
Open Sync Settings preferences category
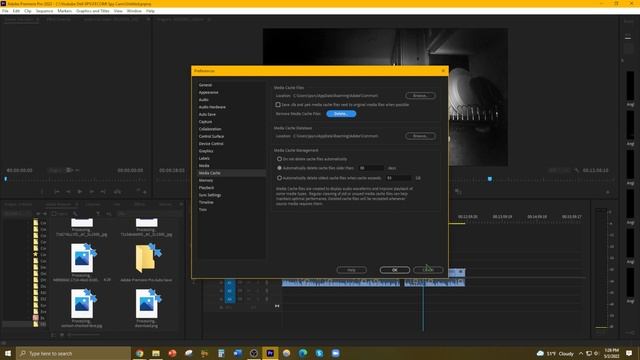[x=210, y=195]
